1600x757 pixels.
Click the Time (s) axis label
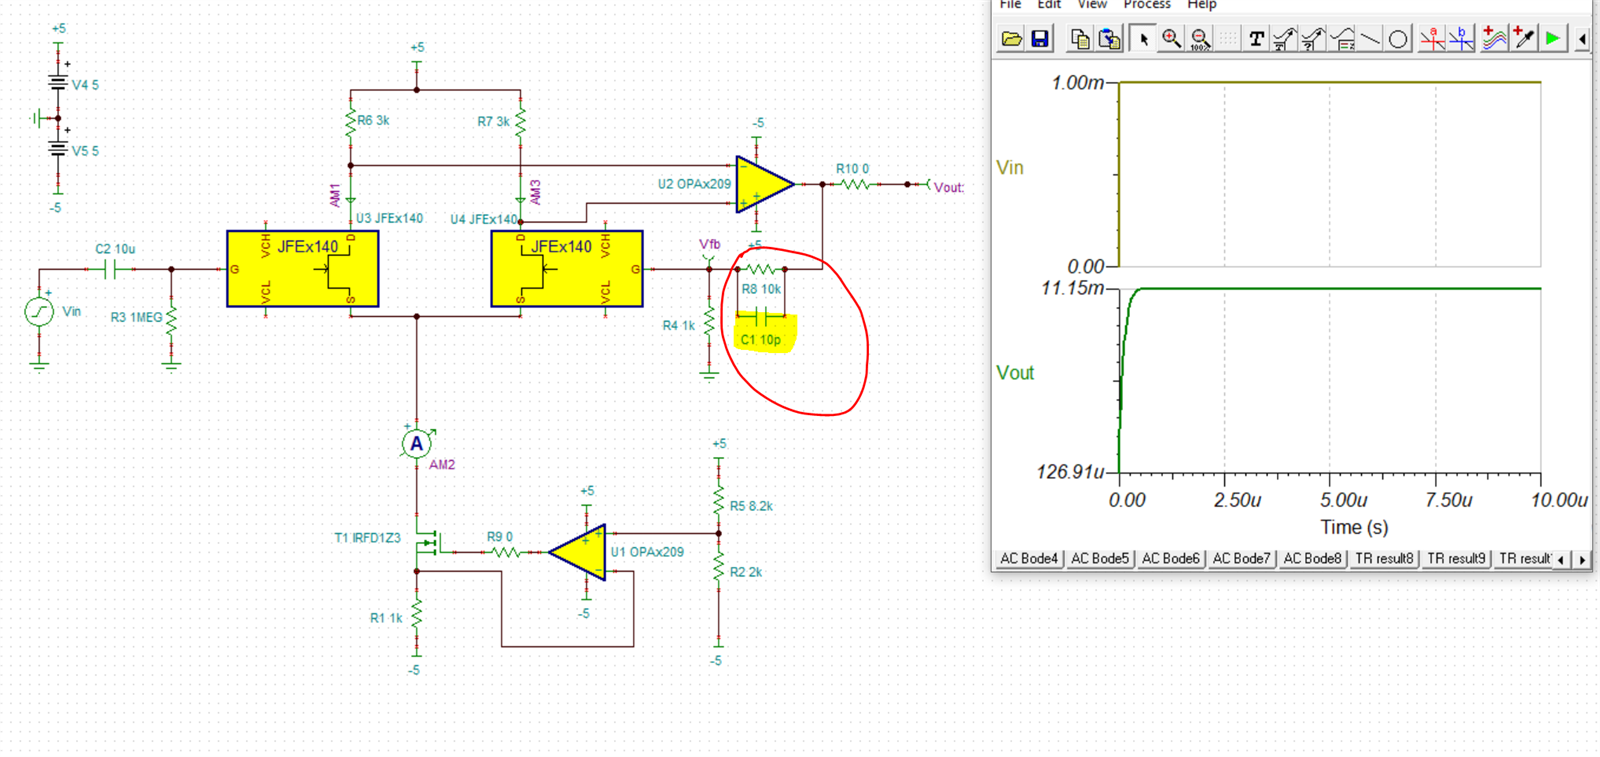pos(1354,527)
